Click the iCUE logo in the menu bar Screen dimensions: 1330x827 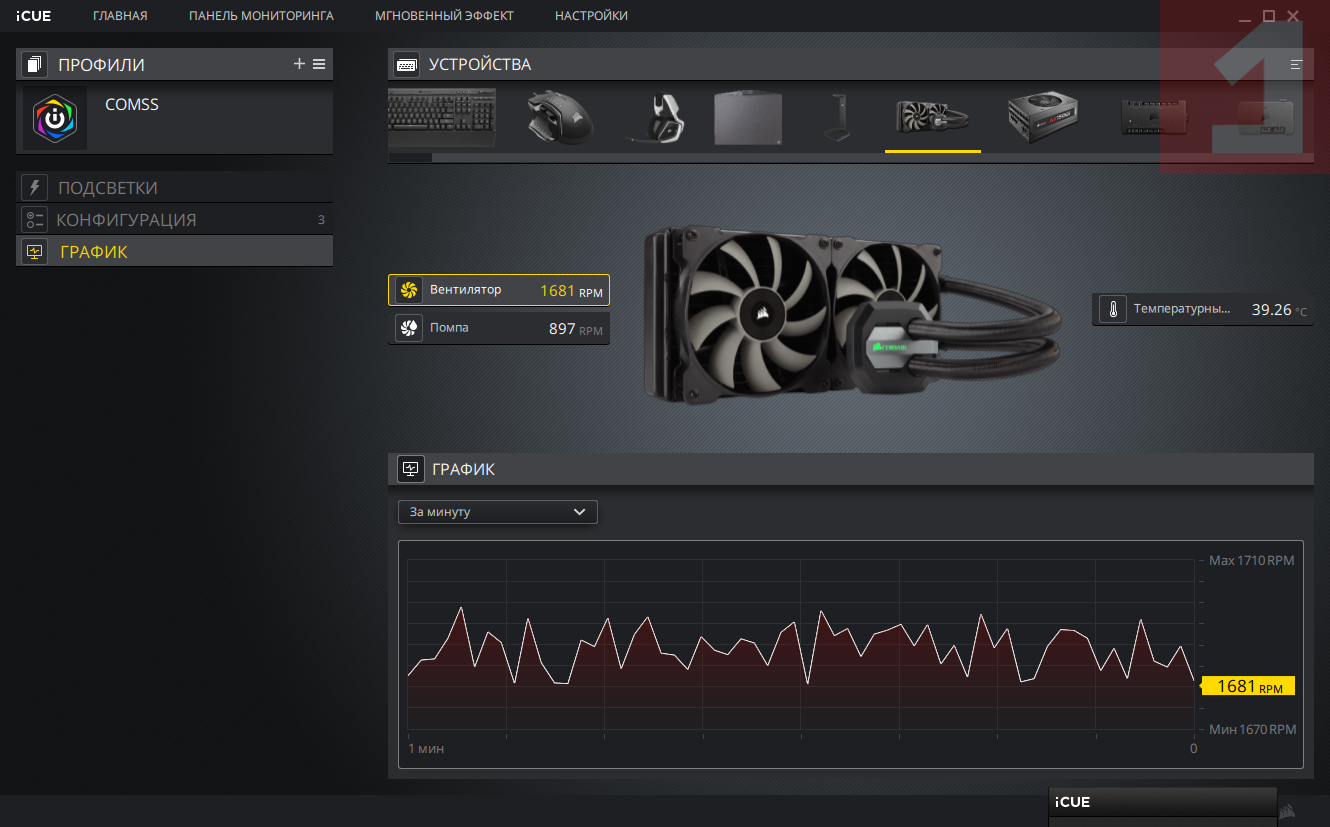click(33, 16)
